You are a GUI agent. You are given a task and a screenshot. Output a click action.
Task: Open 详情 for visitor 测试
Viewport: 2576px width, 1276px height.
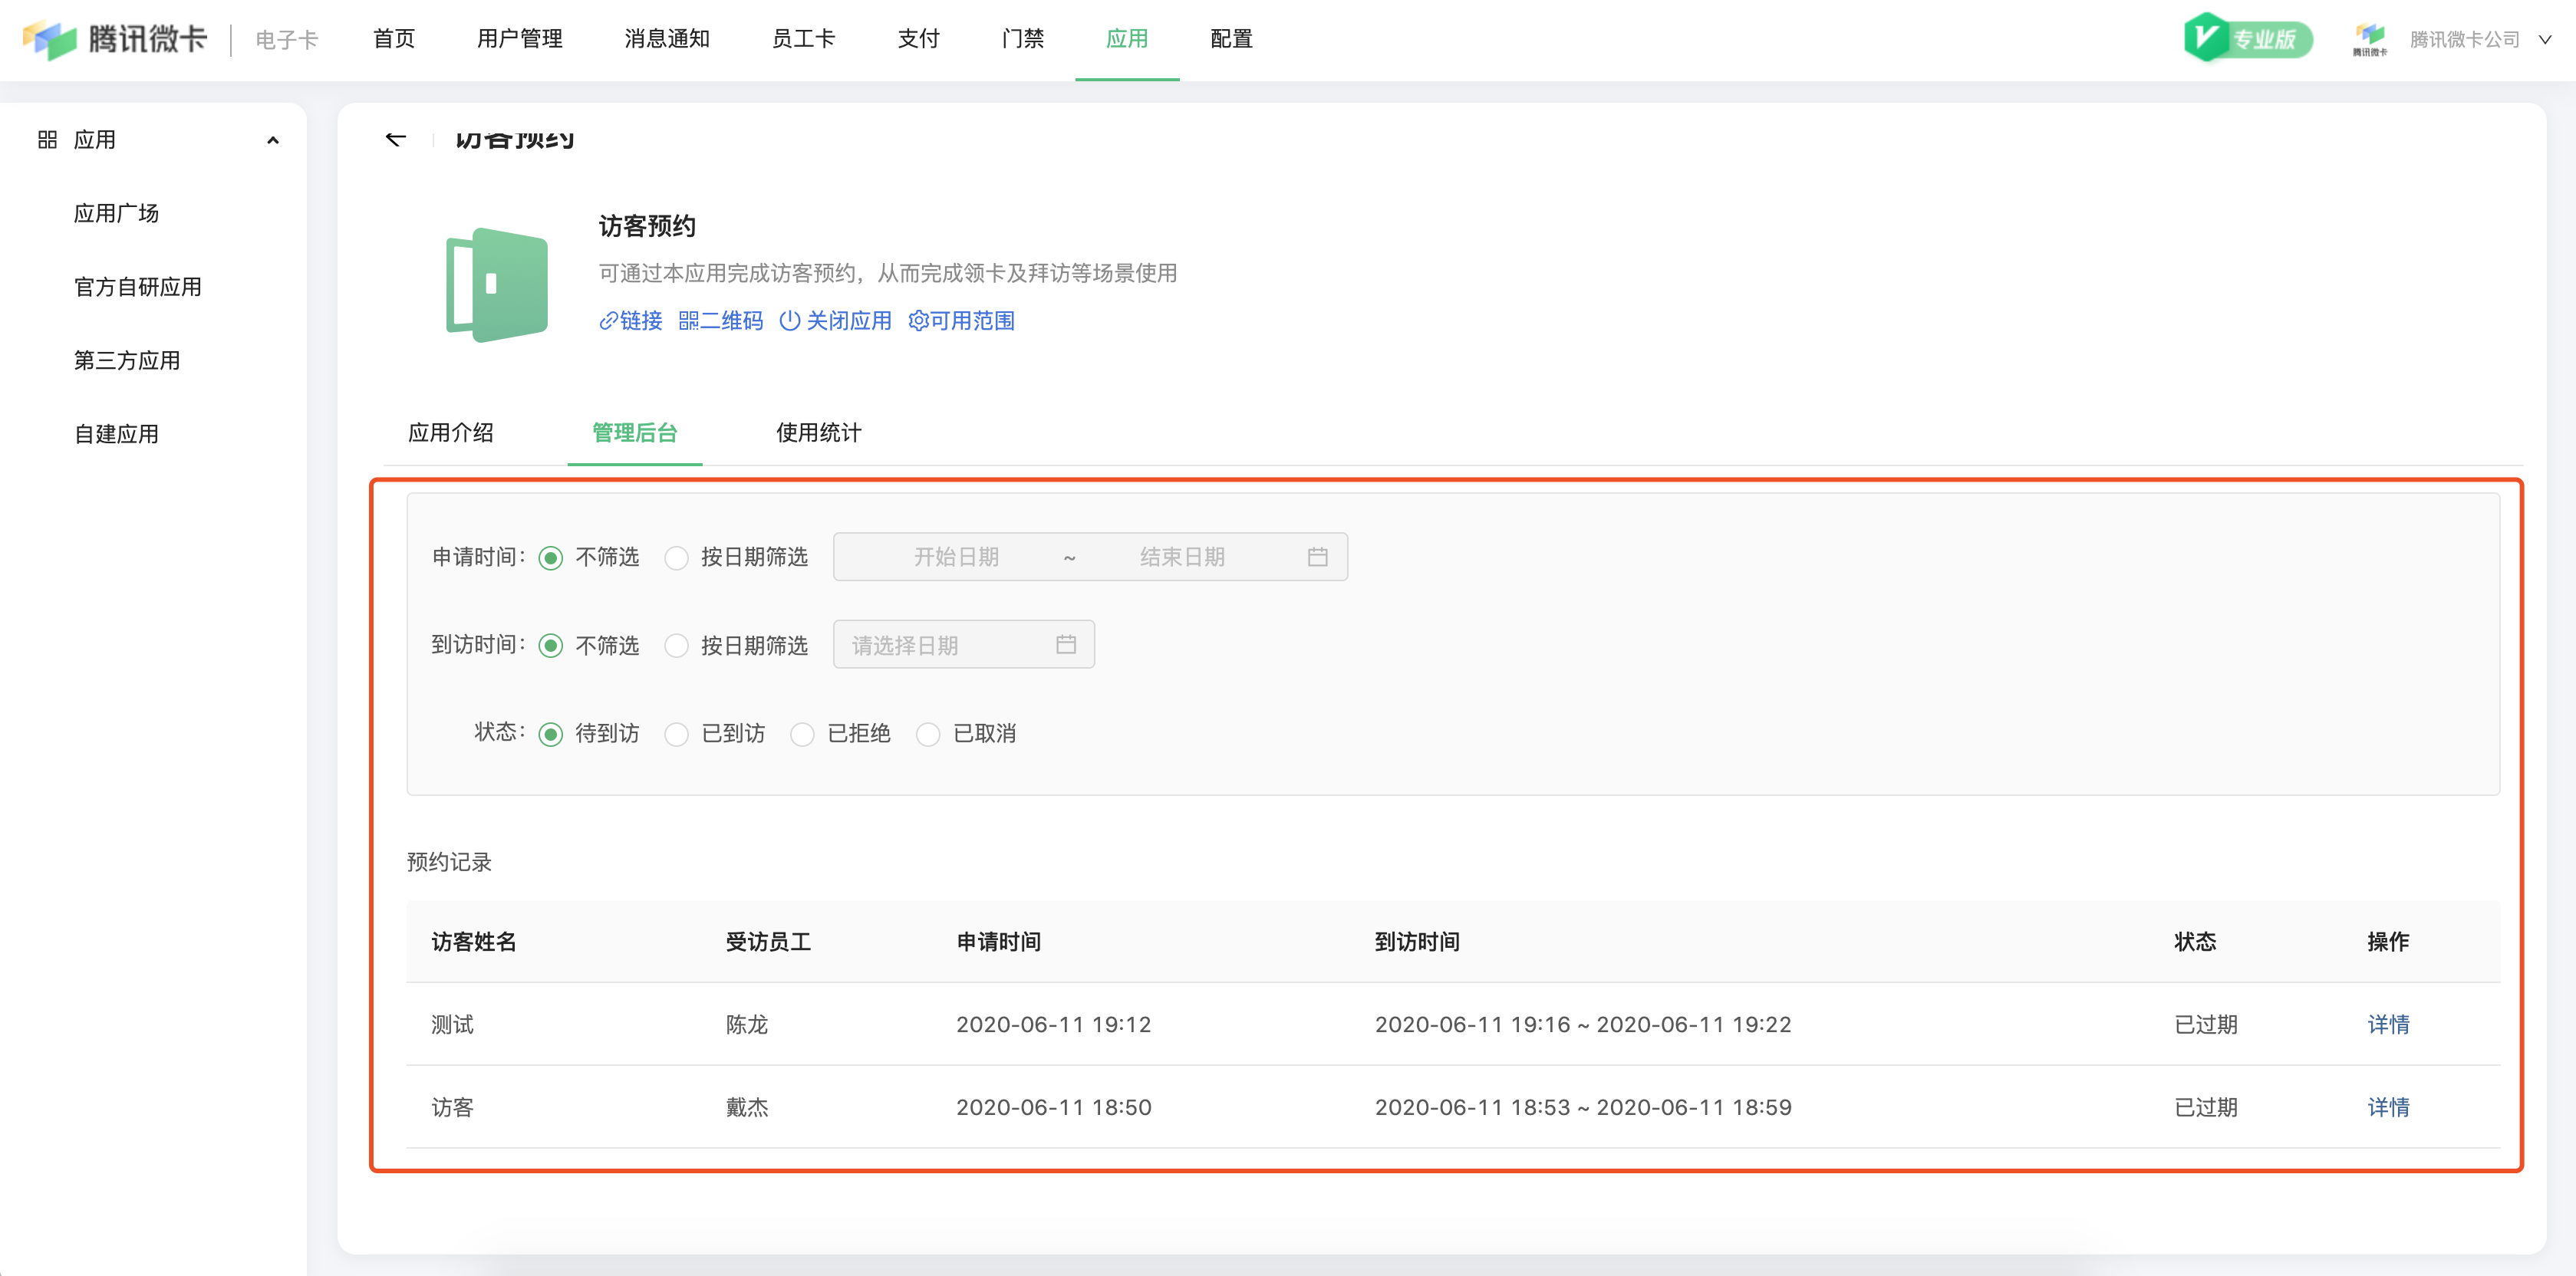click(2388, 1024)
